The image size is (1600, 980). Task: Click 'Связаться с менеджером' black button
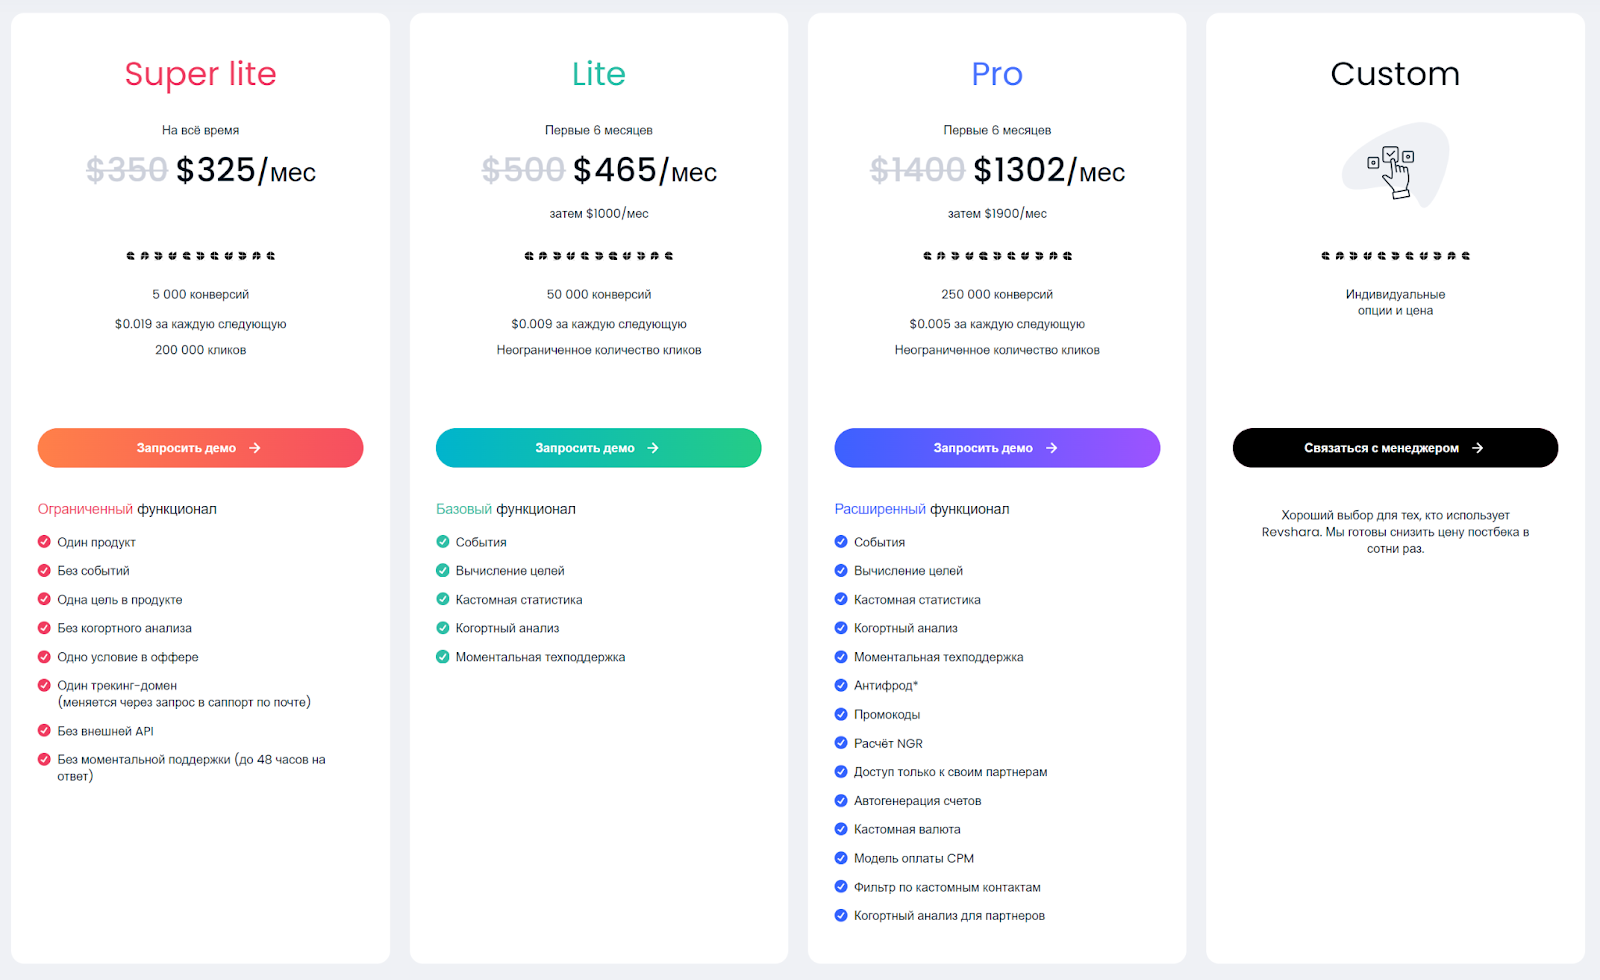pyautogui.click(x=1395, y=448)
